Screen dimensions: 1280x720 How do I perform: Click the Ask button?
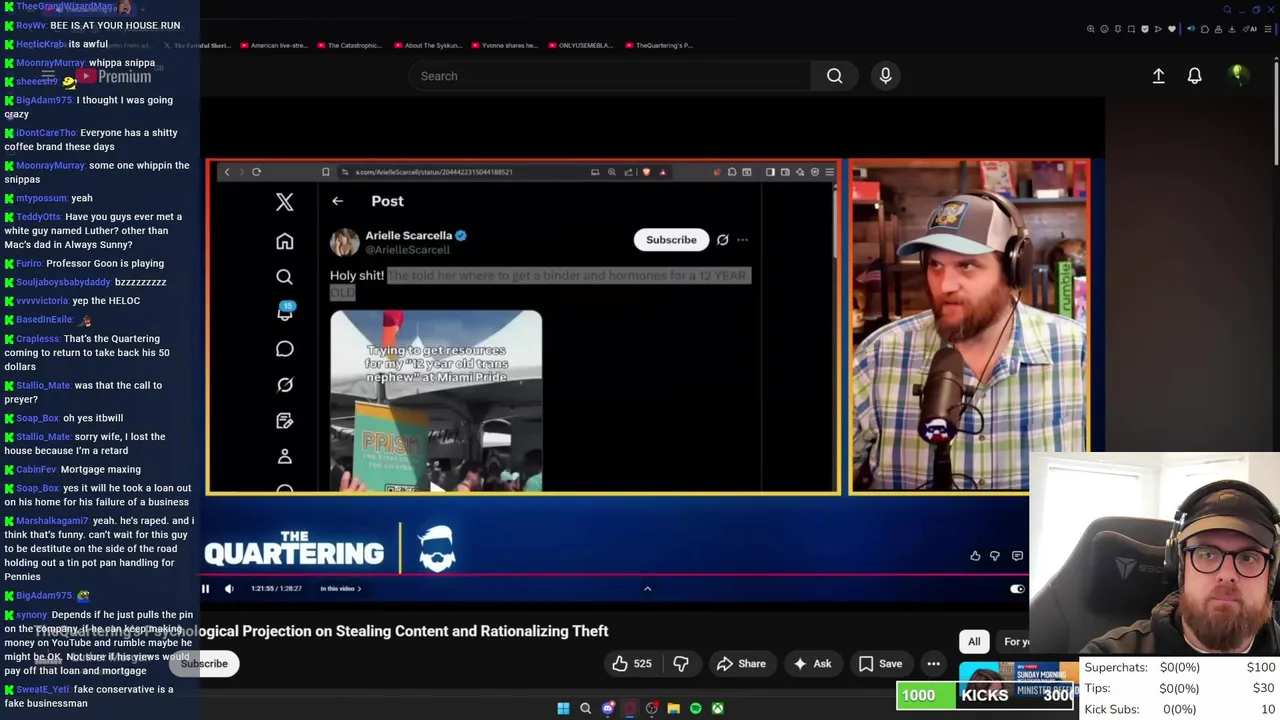click(812, 663)
